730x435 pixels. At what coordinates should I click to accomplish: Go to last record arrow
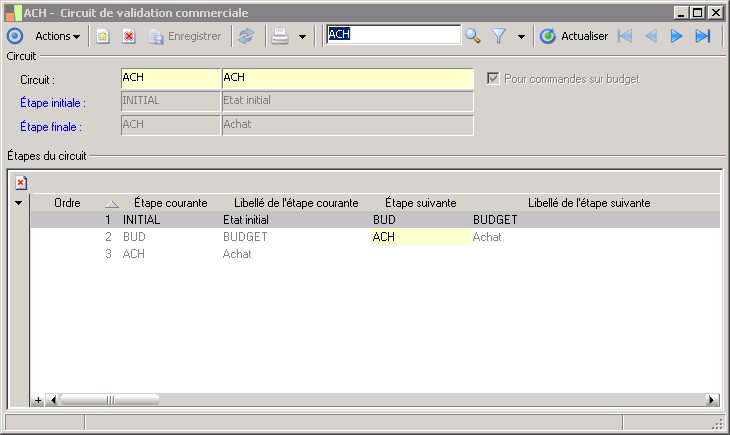point(703,36)
